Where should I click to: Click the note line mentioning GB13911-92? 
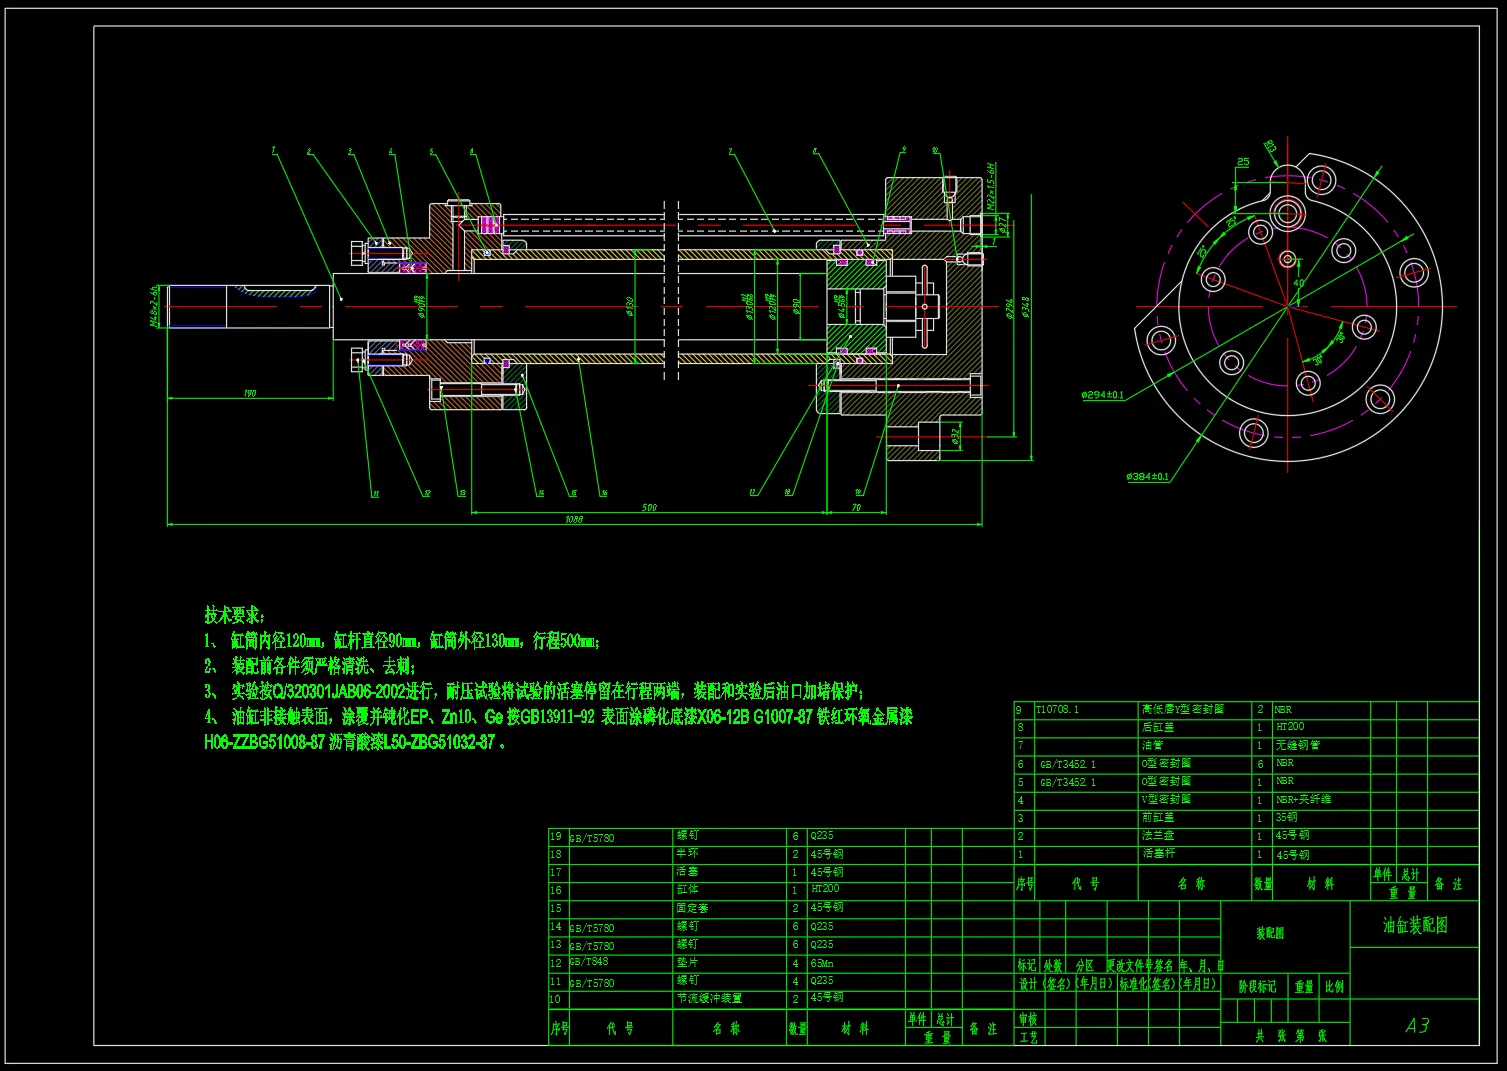(x=558, y=717)
